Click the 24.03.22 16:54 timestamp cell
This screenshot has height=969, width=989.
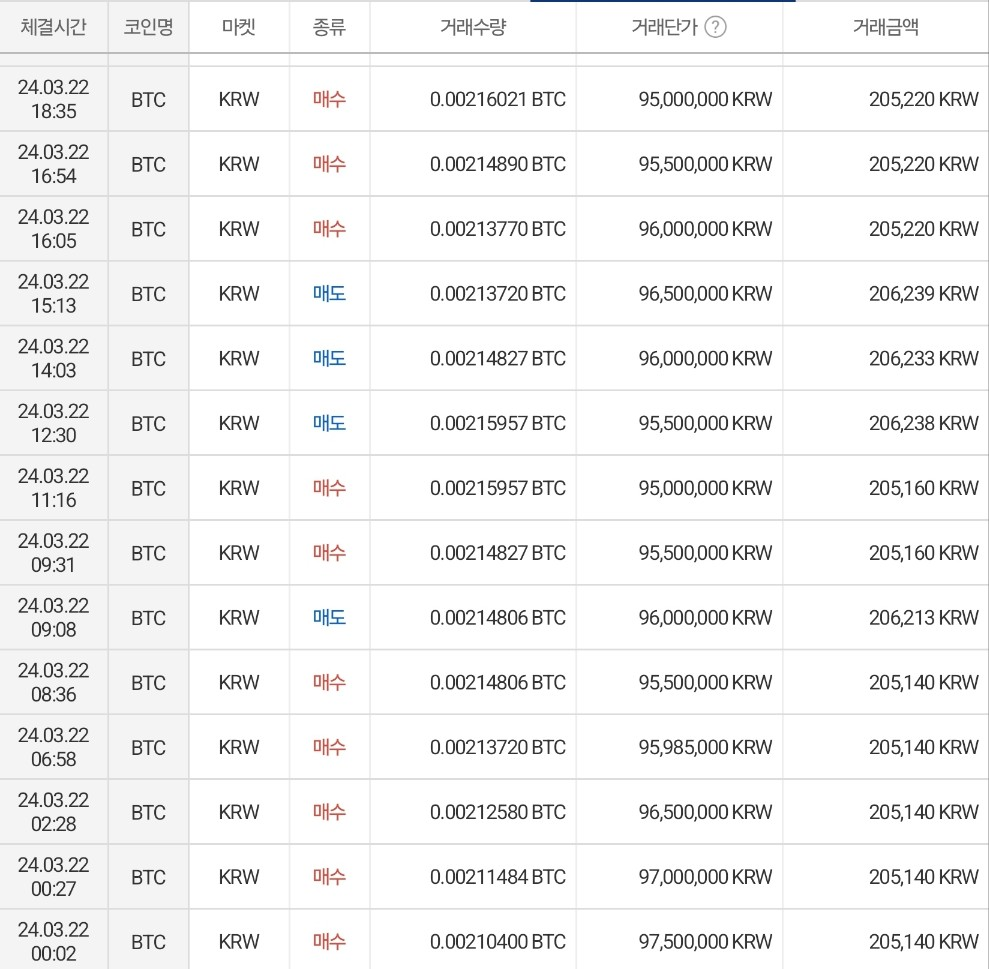tap(54, 164)
